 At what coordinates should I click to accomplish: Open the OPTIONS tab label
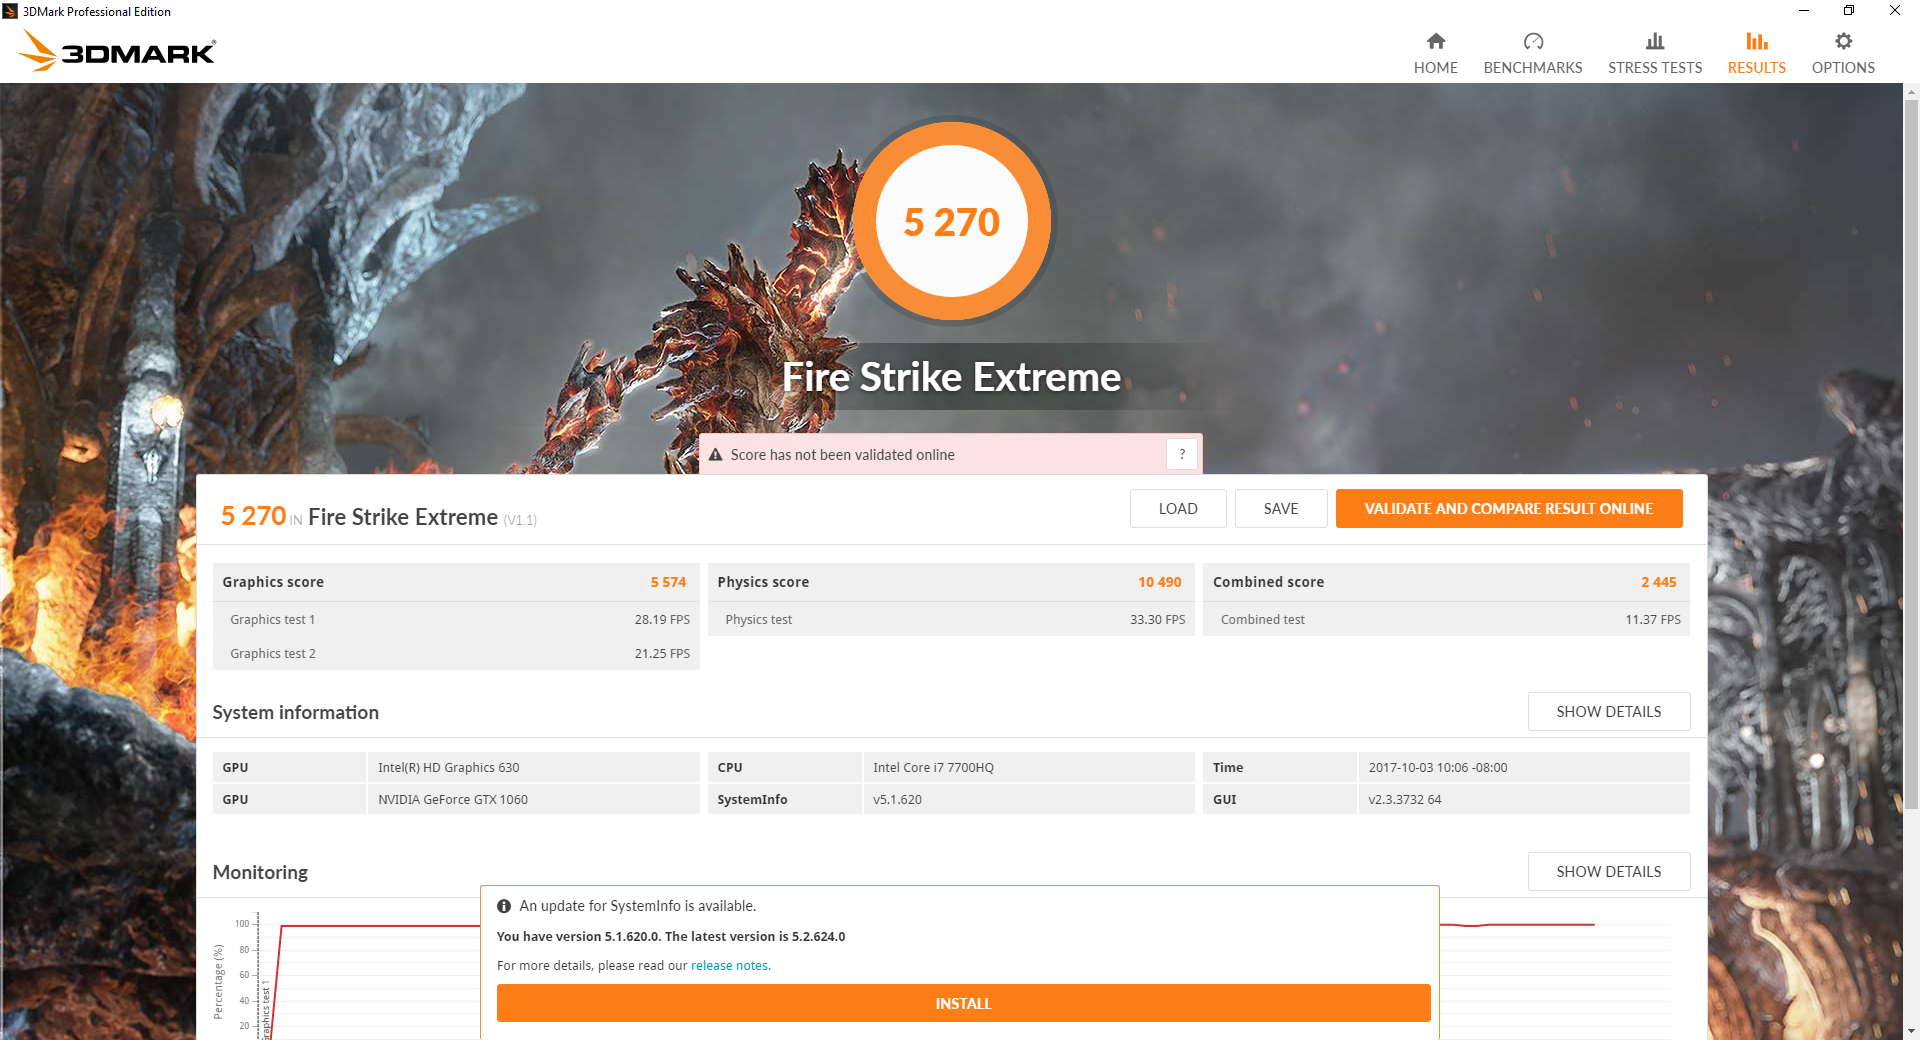(x=1843, y=67)
